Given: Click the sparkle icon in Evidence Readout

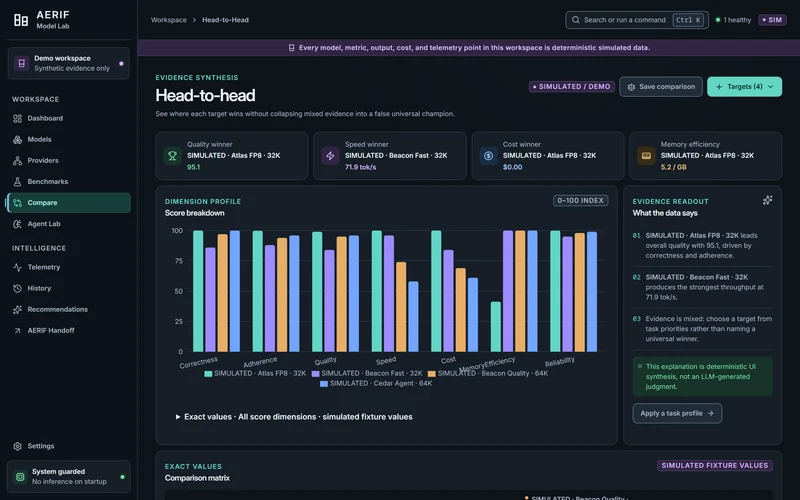Looking at the screenshot, I should (x=767, y=201).
